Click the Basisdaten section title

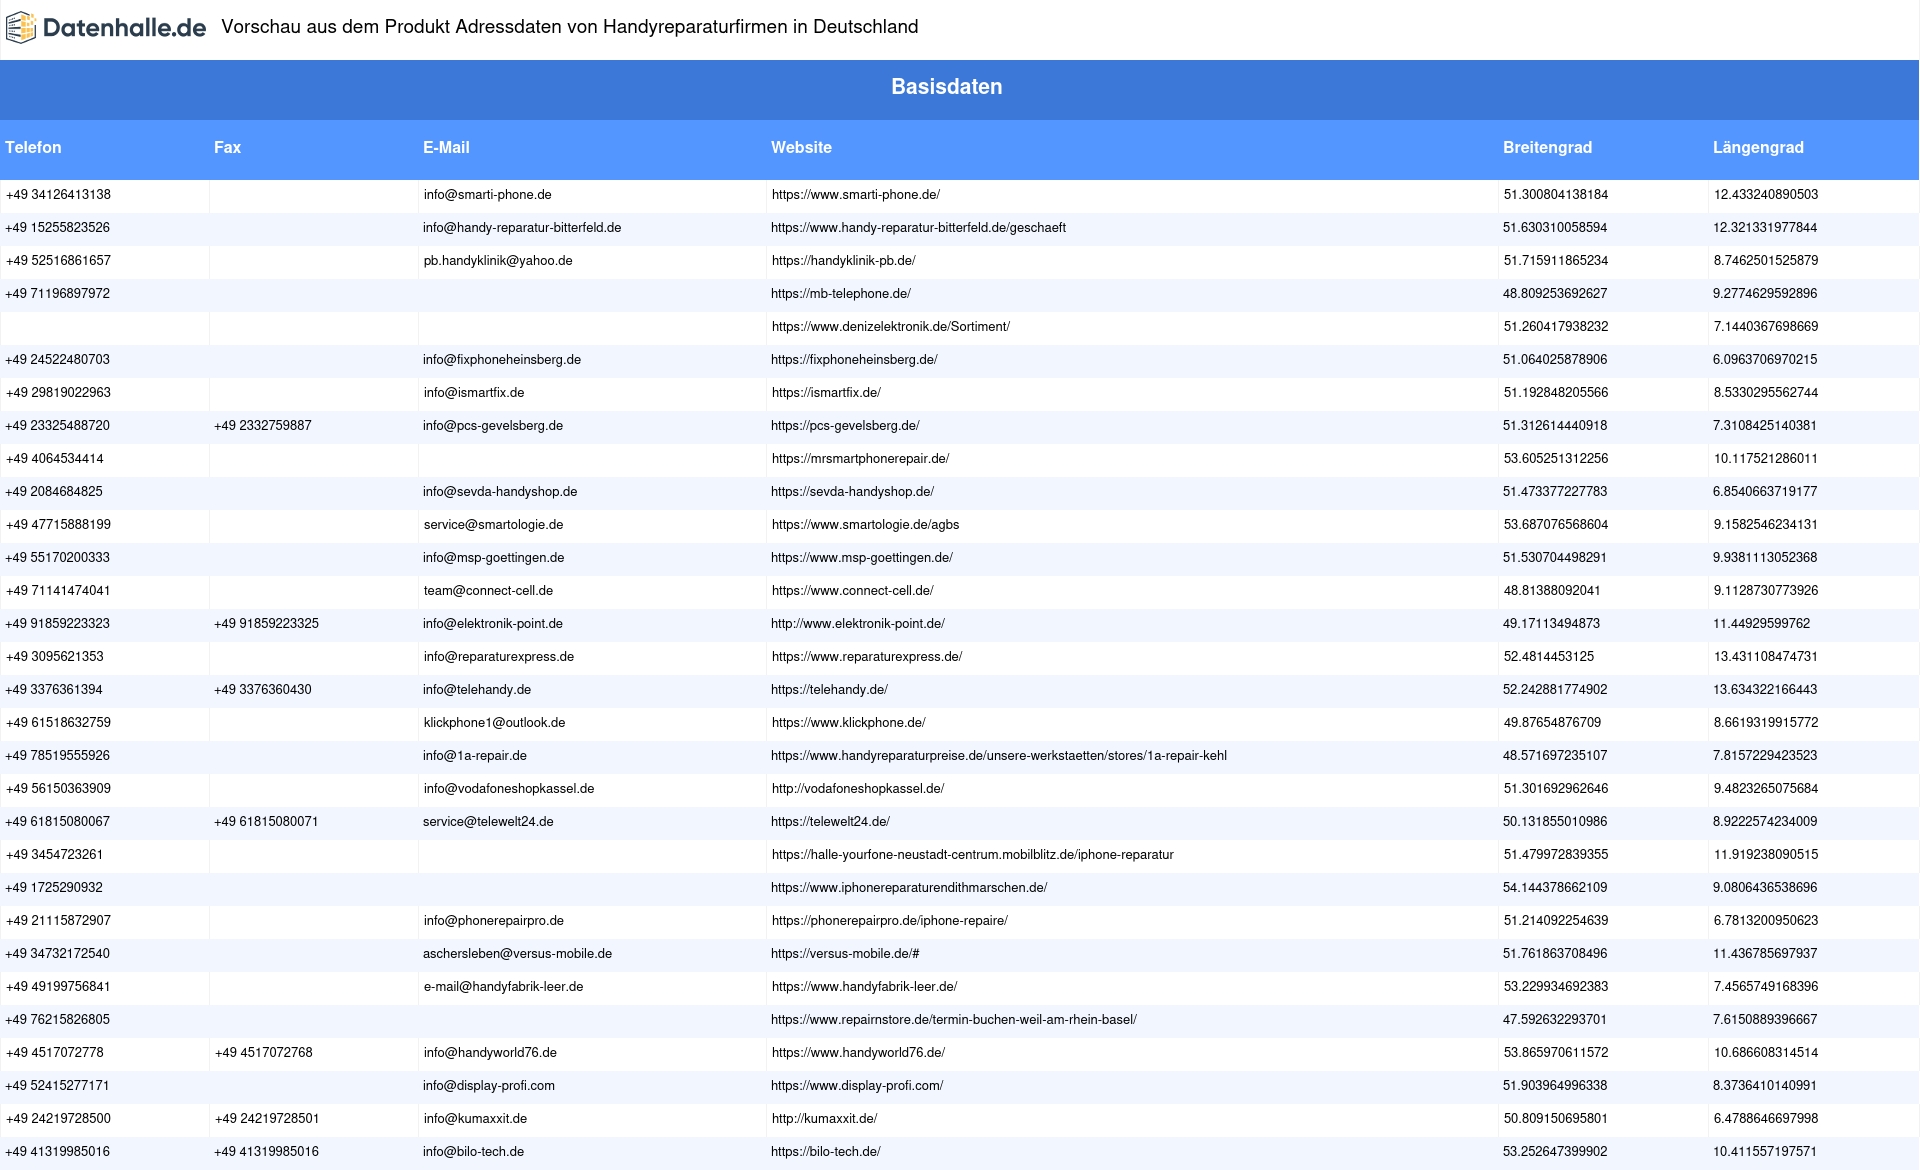pyautogui.click(x=947, y=87)
